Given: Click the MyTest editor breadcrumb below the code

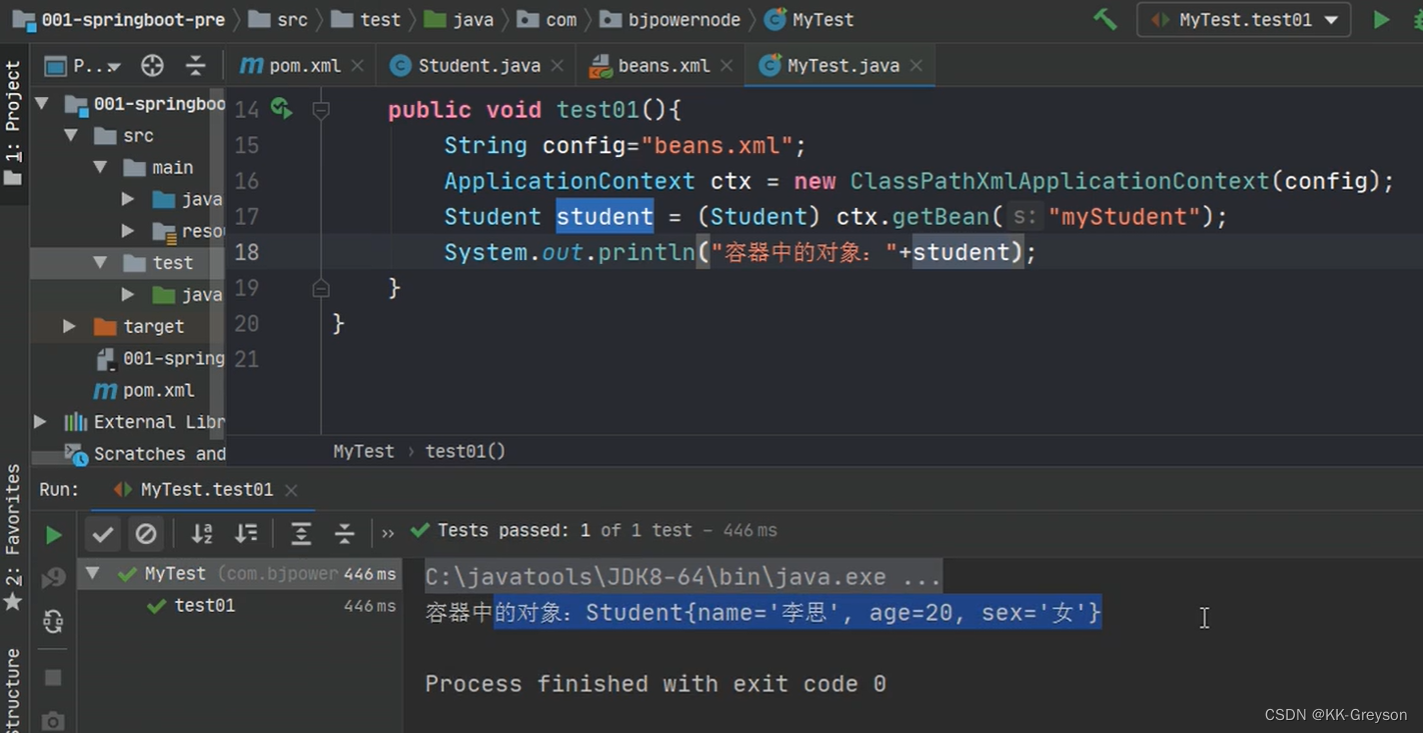Looking at the screenshot, I should (363, 451).
